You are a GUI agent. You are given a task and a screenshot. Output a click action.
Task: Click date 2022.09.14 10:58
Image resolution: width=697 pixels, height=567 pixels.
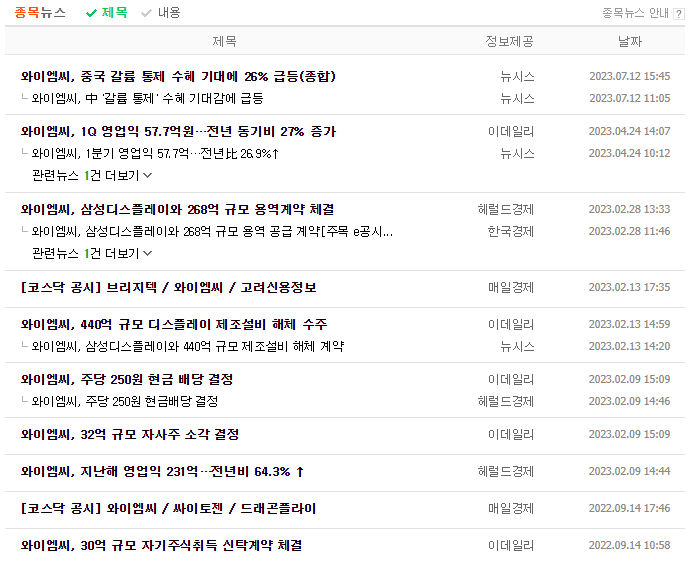(x=629, y=545)
